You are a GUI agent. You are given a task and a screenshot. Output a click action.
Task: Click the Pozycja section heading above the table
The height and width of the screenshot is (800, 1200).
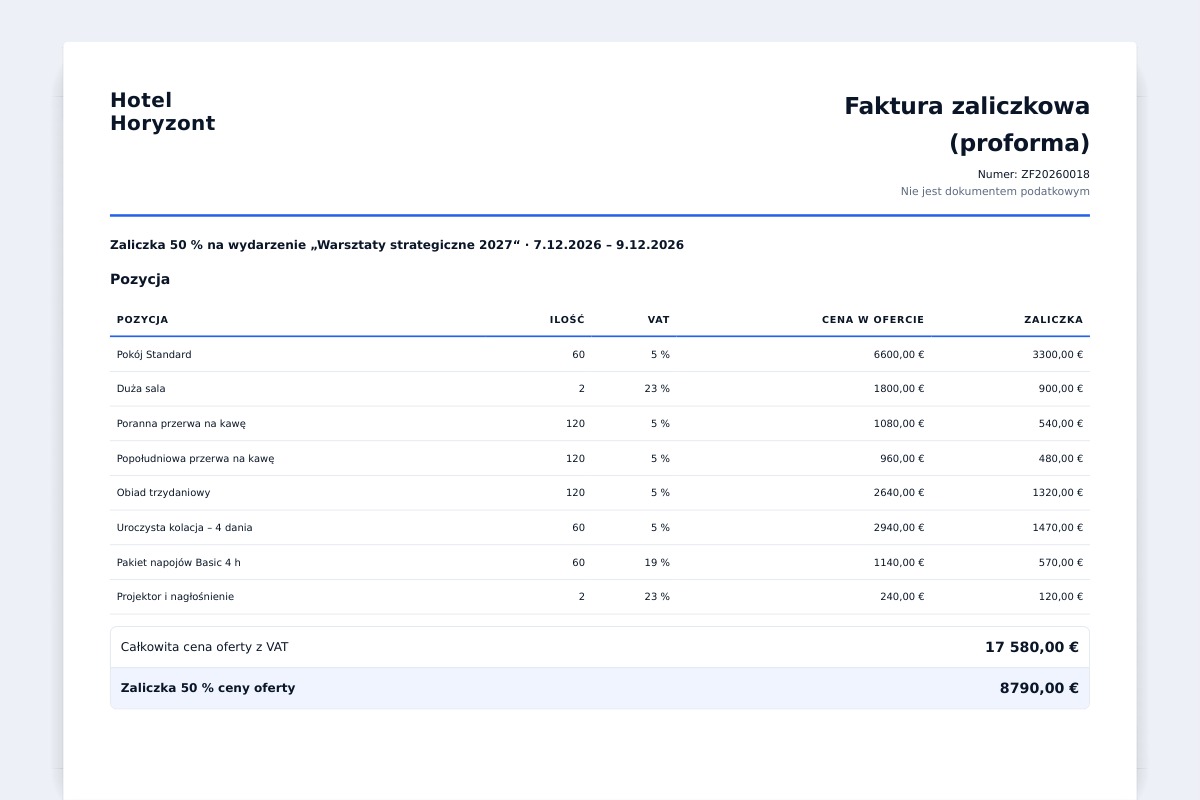coord(140,279)
